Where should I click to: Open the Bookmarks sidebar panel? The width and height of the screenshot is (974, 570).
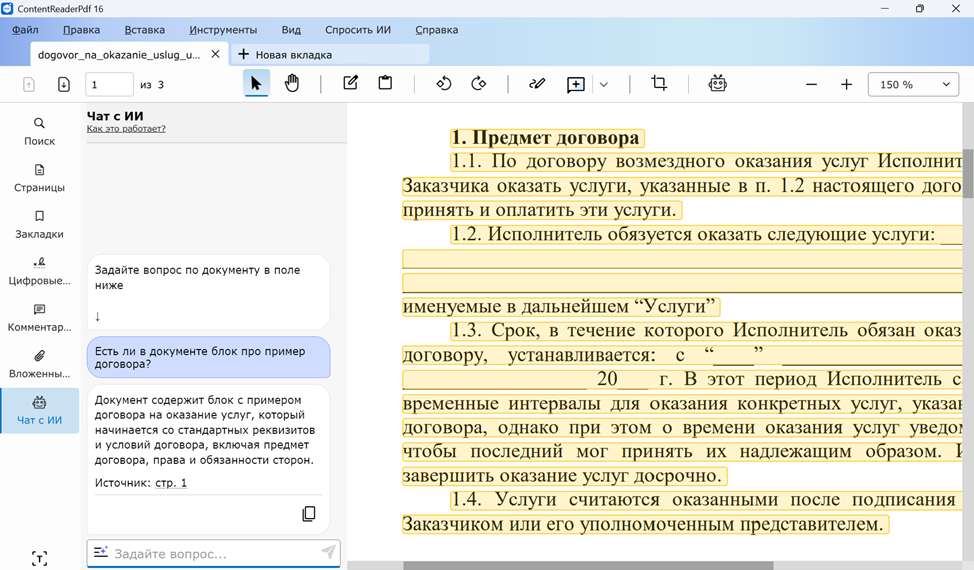(x=40, y=224)
